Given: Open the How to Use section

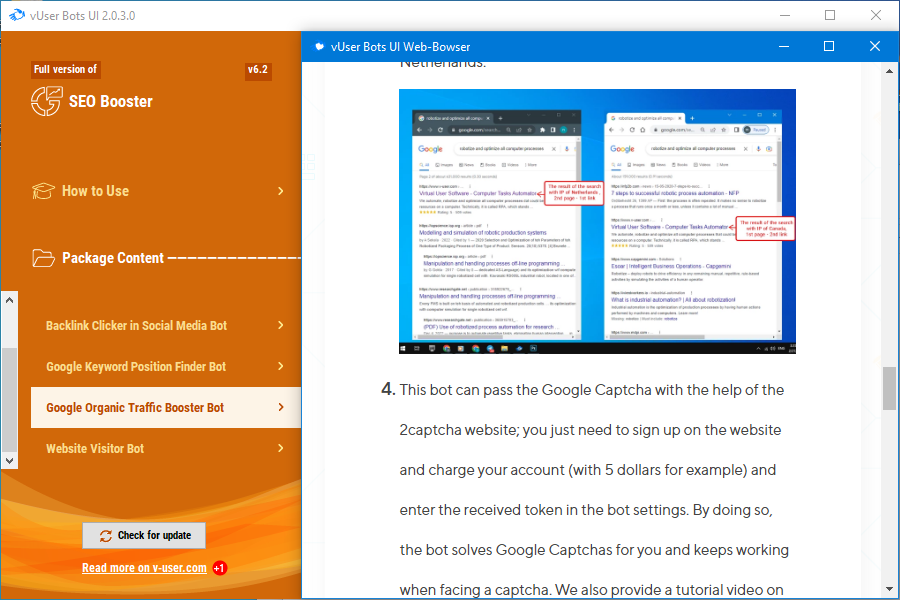Looking at the screenshot, I should [x=158, y=191].
